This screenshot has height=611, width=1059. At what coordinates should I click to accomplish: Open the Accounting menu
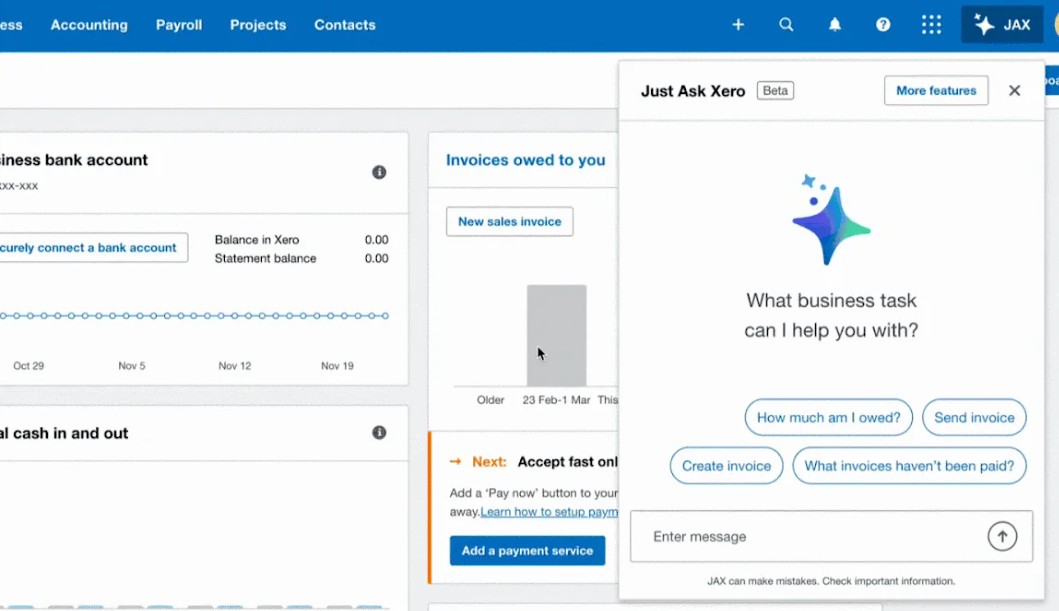point(89,25)
